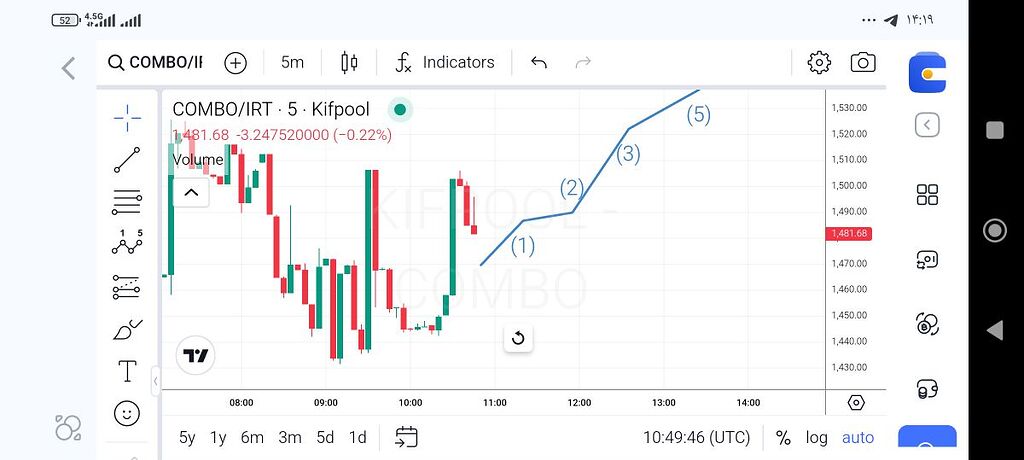Select the brush drawing tool
The image size is (1024, 460).
[x=127, y=329]
